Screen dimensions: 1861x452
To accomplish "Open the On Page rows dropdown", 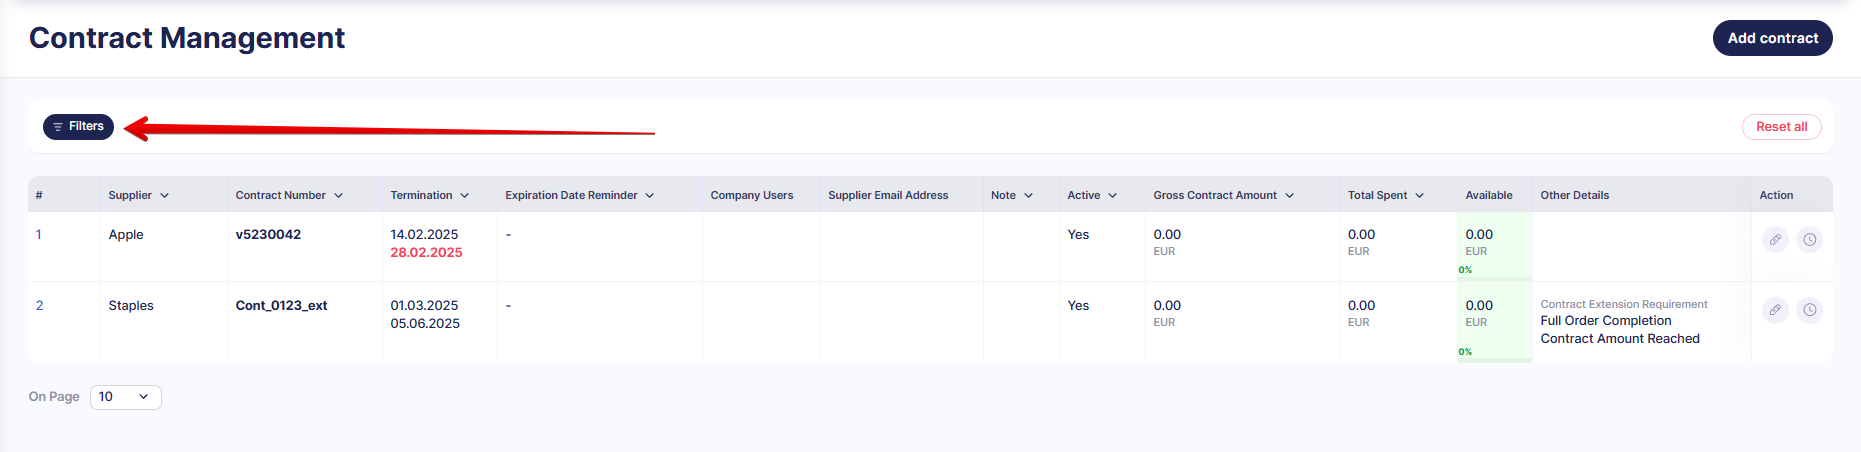I will 126,397.
